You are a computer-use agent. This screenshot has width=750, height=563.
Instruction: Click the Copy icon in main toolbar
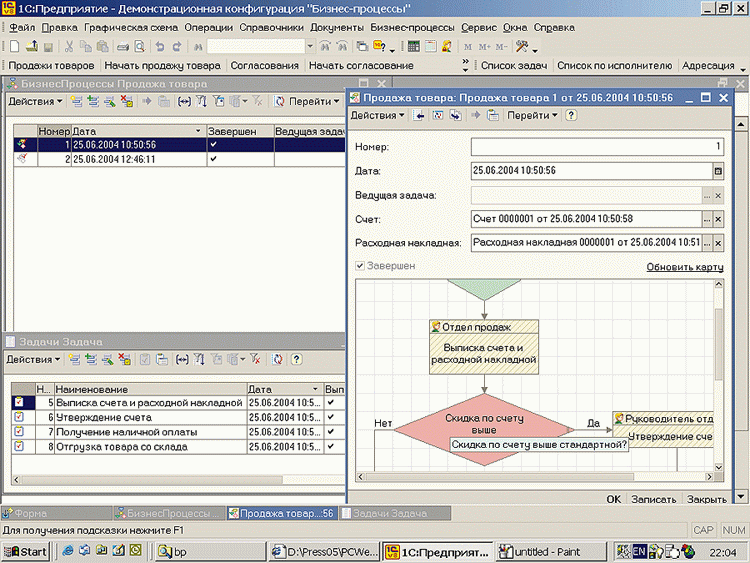click(86, 46)
